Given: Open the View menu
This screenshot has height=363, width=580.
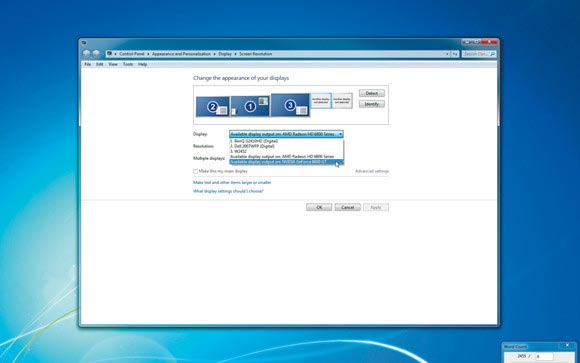Looking at the screenshot, I should pos(113,64).
